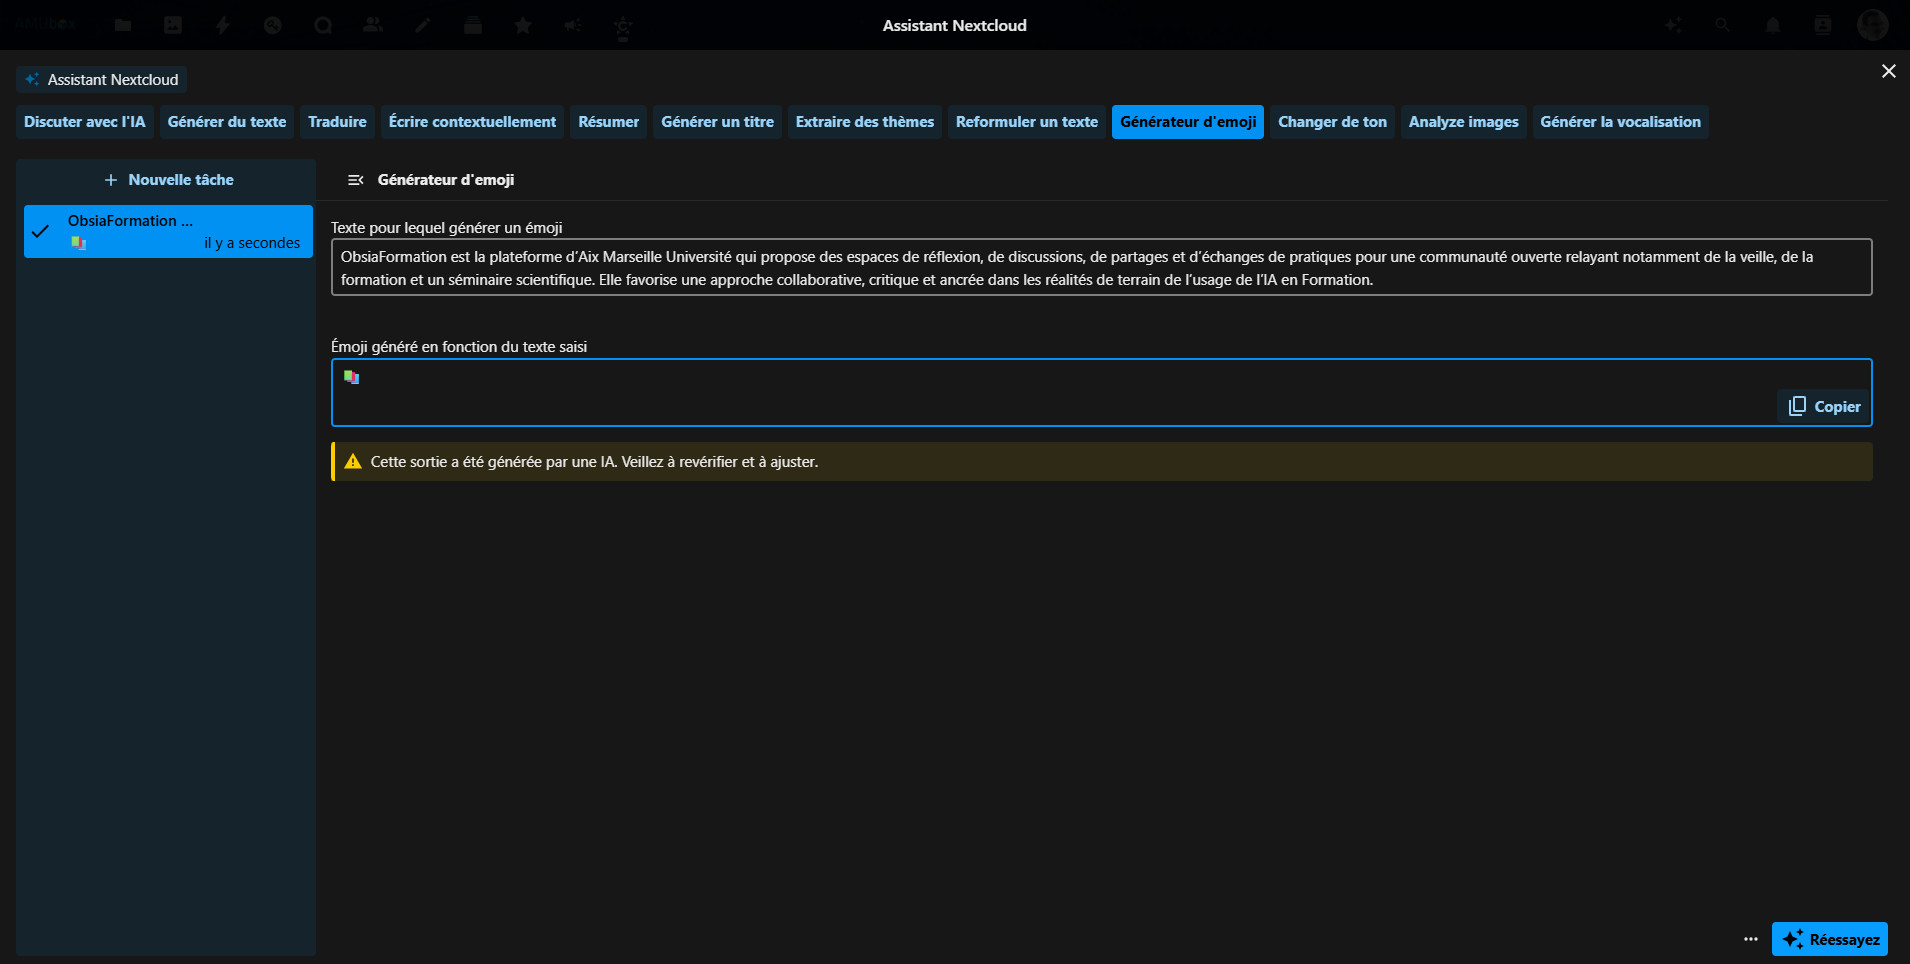Toggle the task list sidebar icon
The height and width of the screenshot is (964, 1910).
[x=355, y=180]
